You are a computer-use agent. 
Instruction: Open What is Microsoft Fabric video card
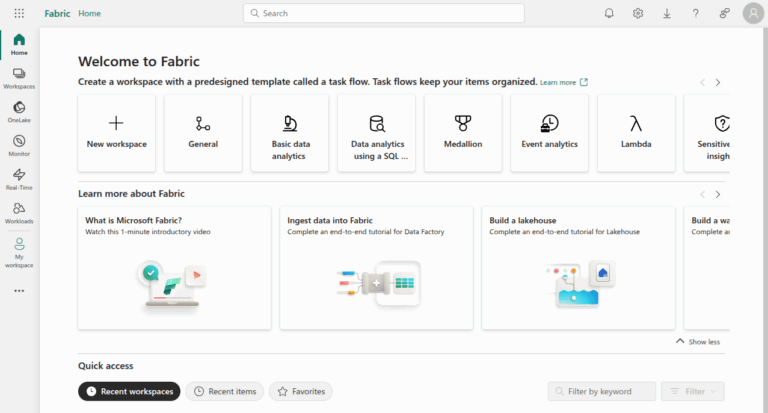[x=174, y=267]
